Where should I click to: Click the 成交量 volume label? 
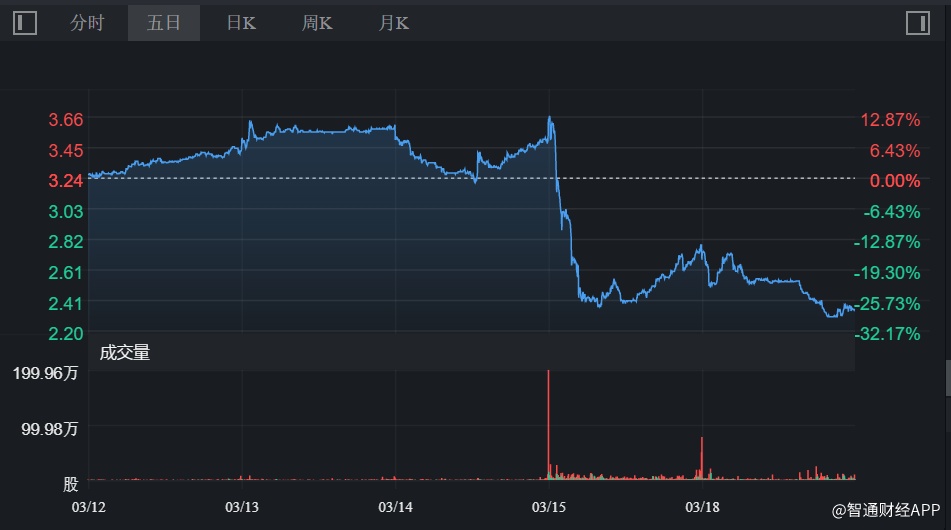124,352
